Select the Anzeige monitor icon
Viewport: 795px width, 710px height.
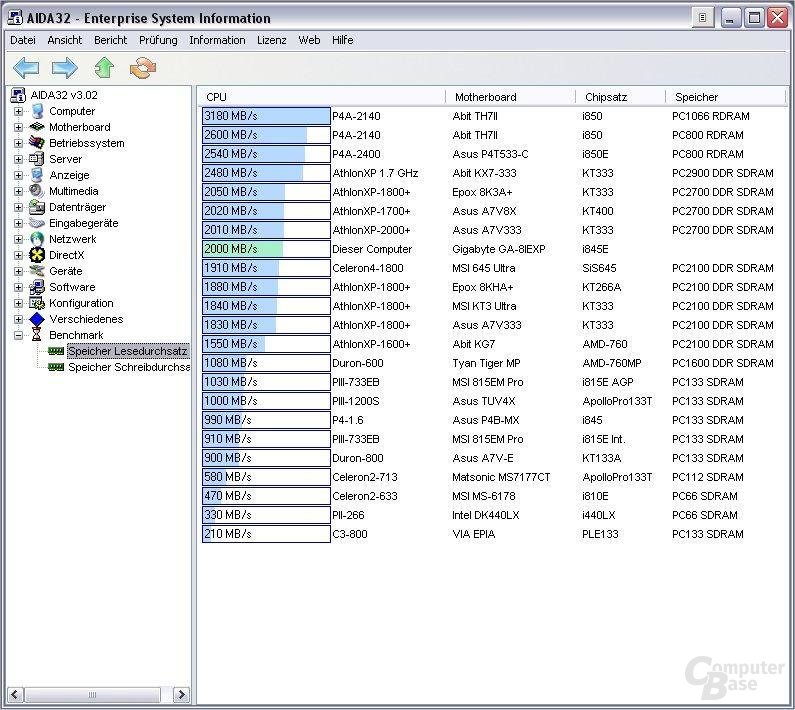click(37, 175)
